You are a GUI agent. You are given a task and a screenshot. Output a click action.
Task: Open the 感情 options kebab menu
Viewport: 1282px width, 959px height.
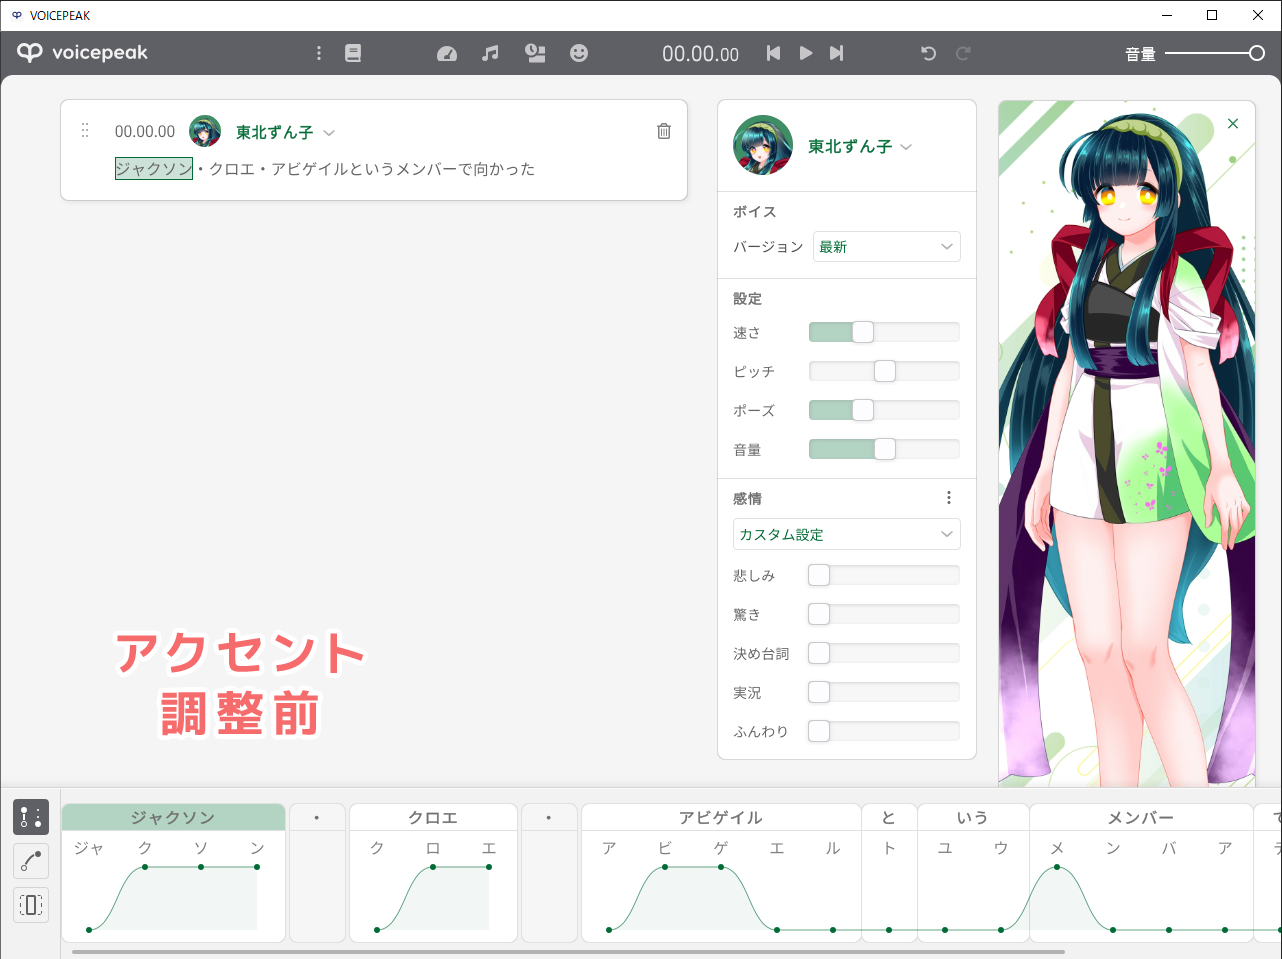949,497
